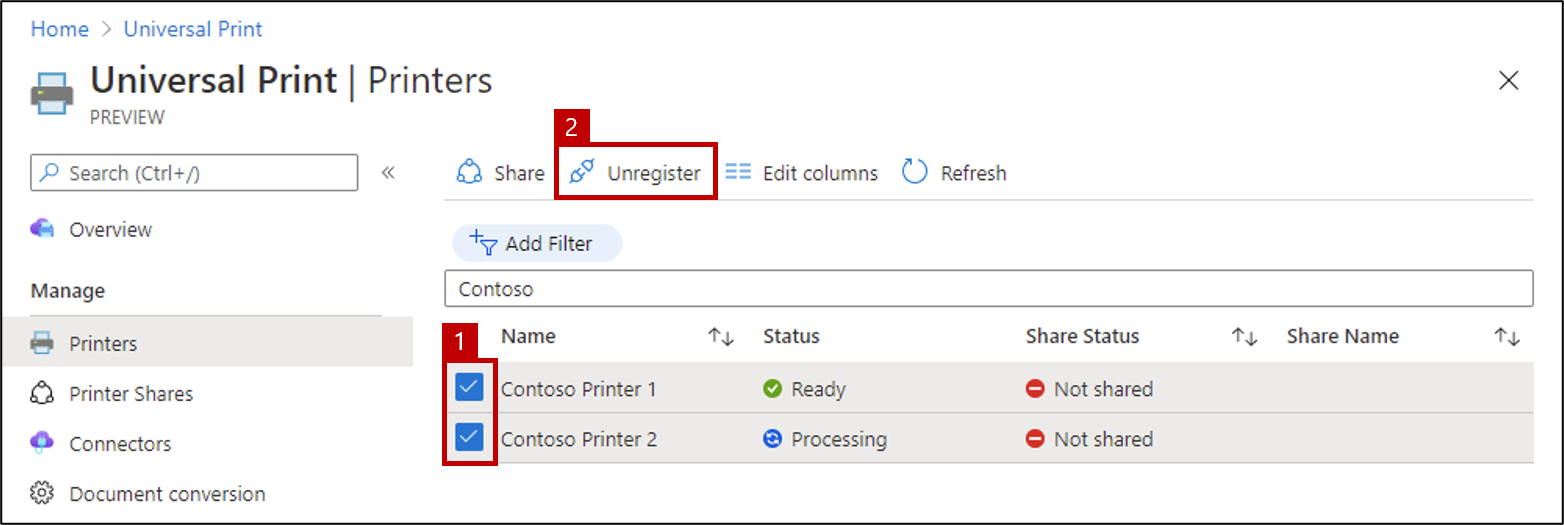Image resolution: width=1564 pixels, height=525 pixels.
Task: Click the Unregister plug icon
Action: pyautogui.click(x=581, y=173)
